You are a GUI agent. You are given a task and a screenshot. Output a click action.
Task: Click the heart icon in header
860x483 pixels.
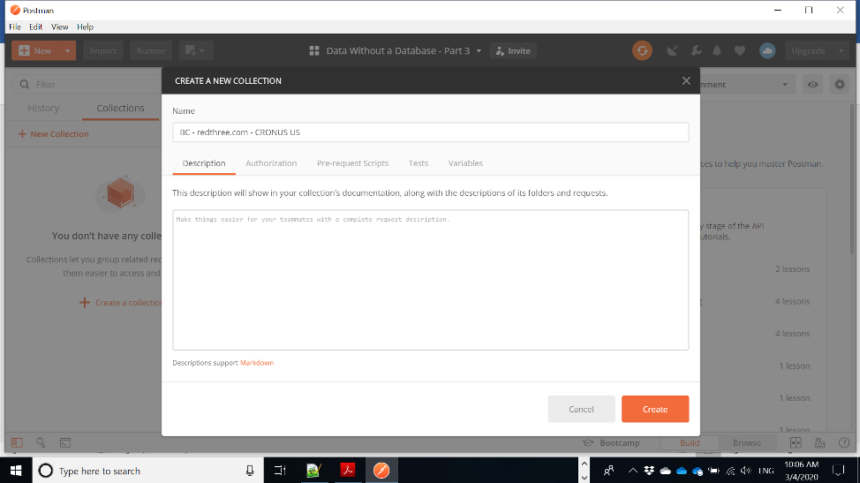click(x=740, y=51)
